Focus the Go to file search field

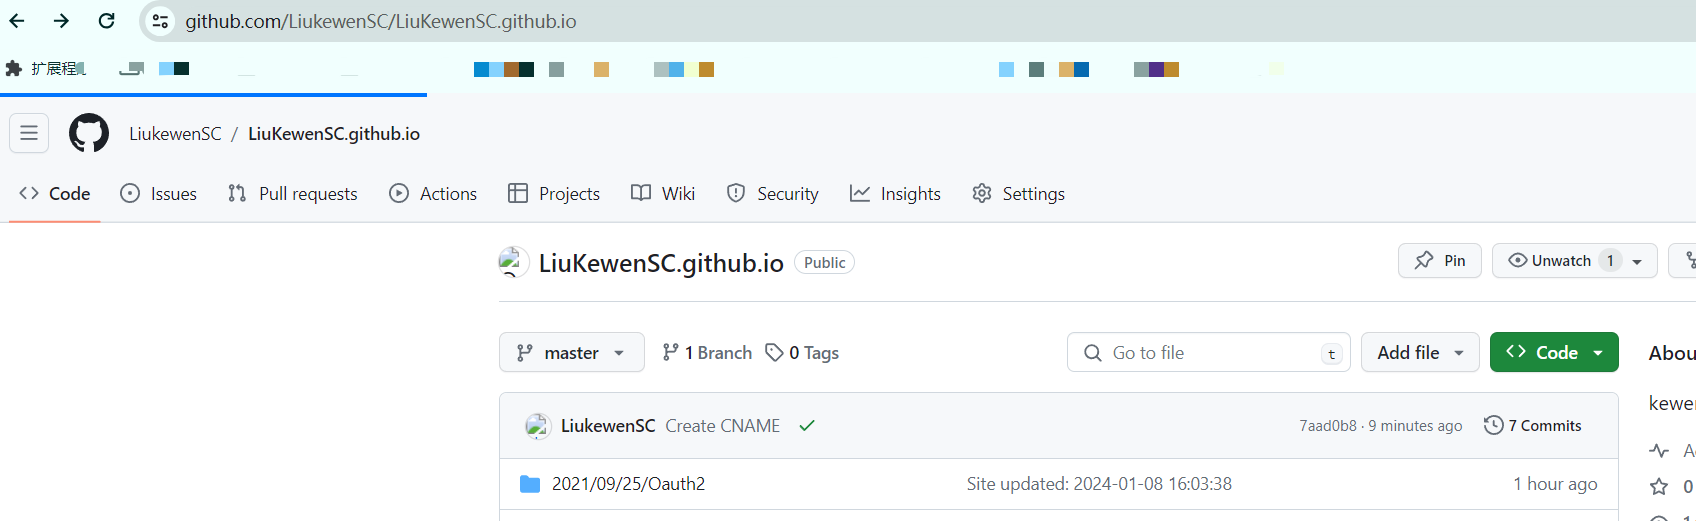1209,352
